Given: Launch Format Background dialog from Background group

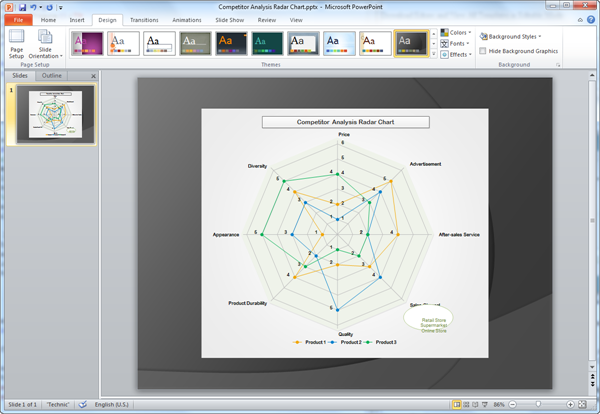Looking at the screenshot, I should [x=558, y=65].
